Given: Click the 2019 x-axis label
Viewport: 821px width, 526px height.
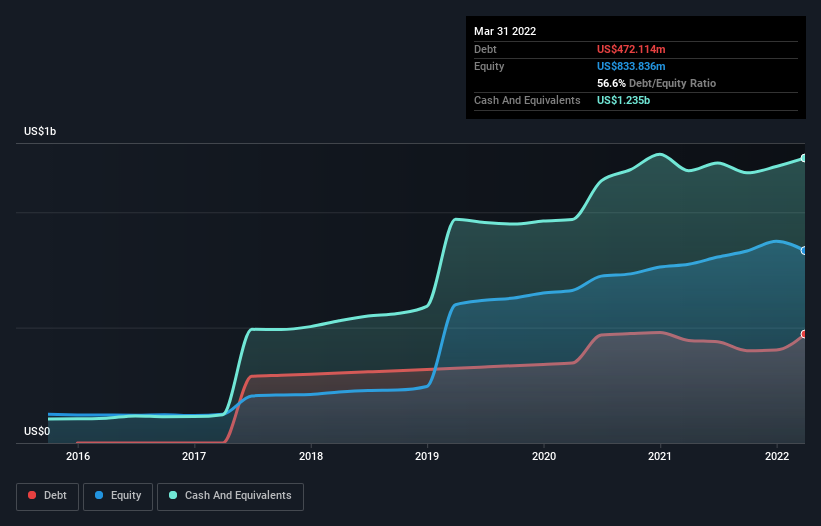Looking at the screenshot, I should point(427,456).
